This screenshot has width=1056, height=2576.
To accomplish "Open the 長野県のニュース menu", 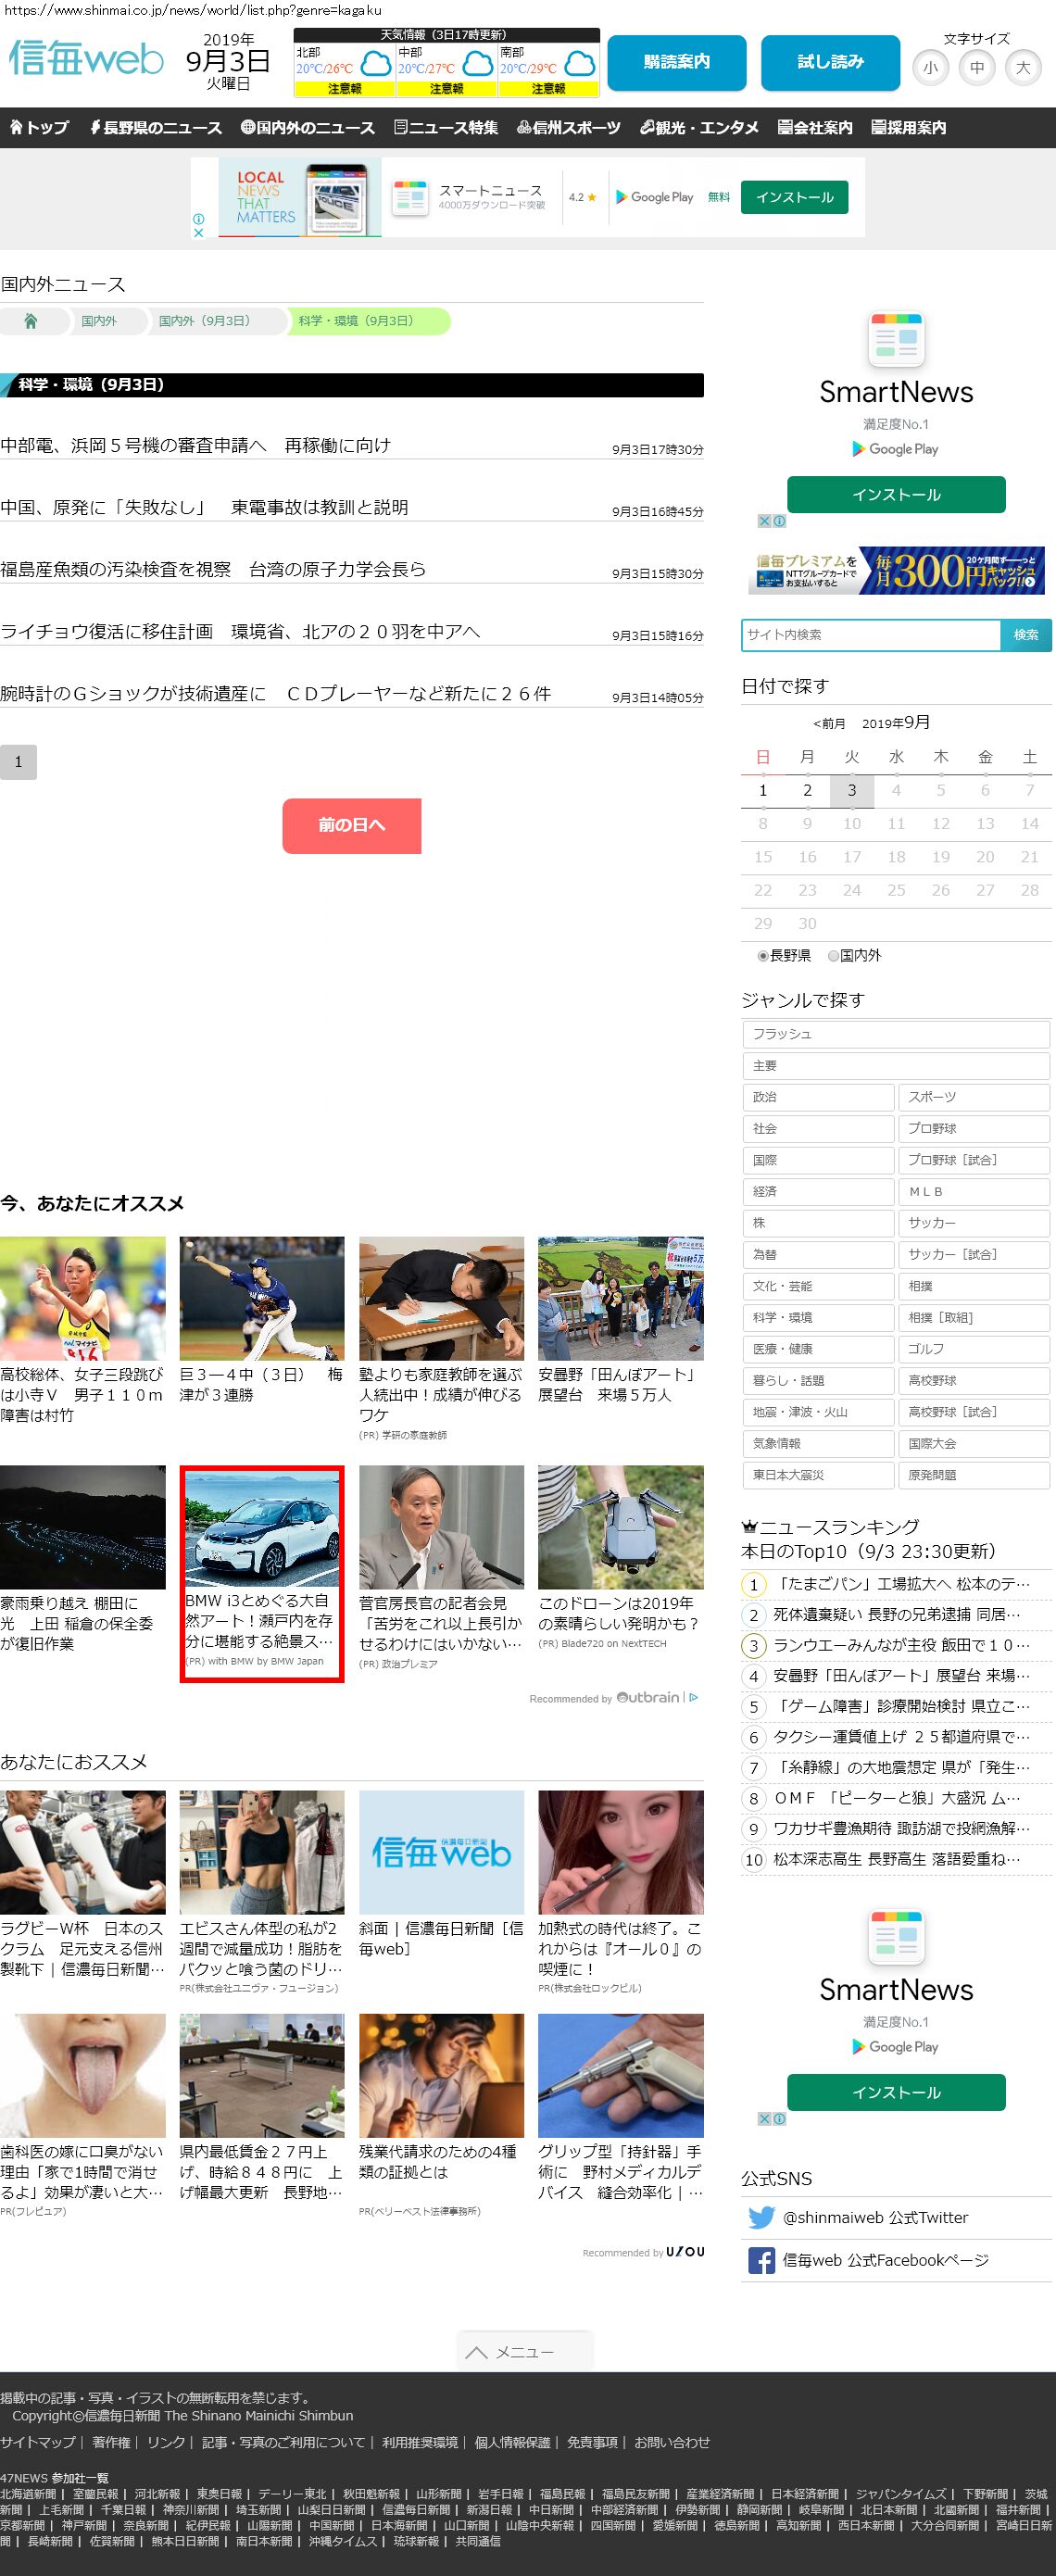I will [156, 127].
